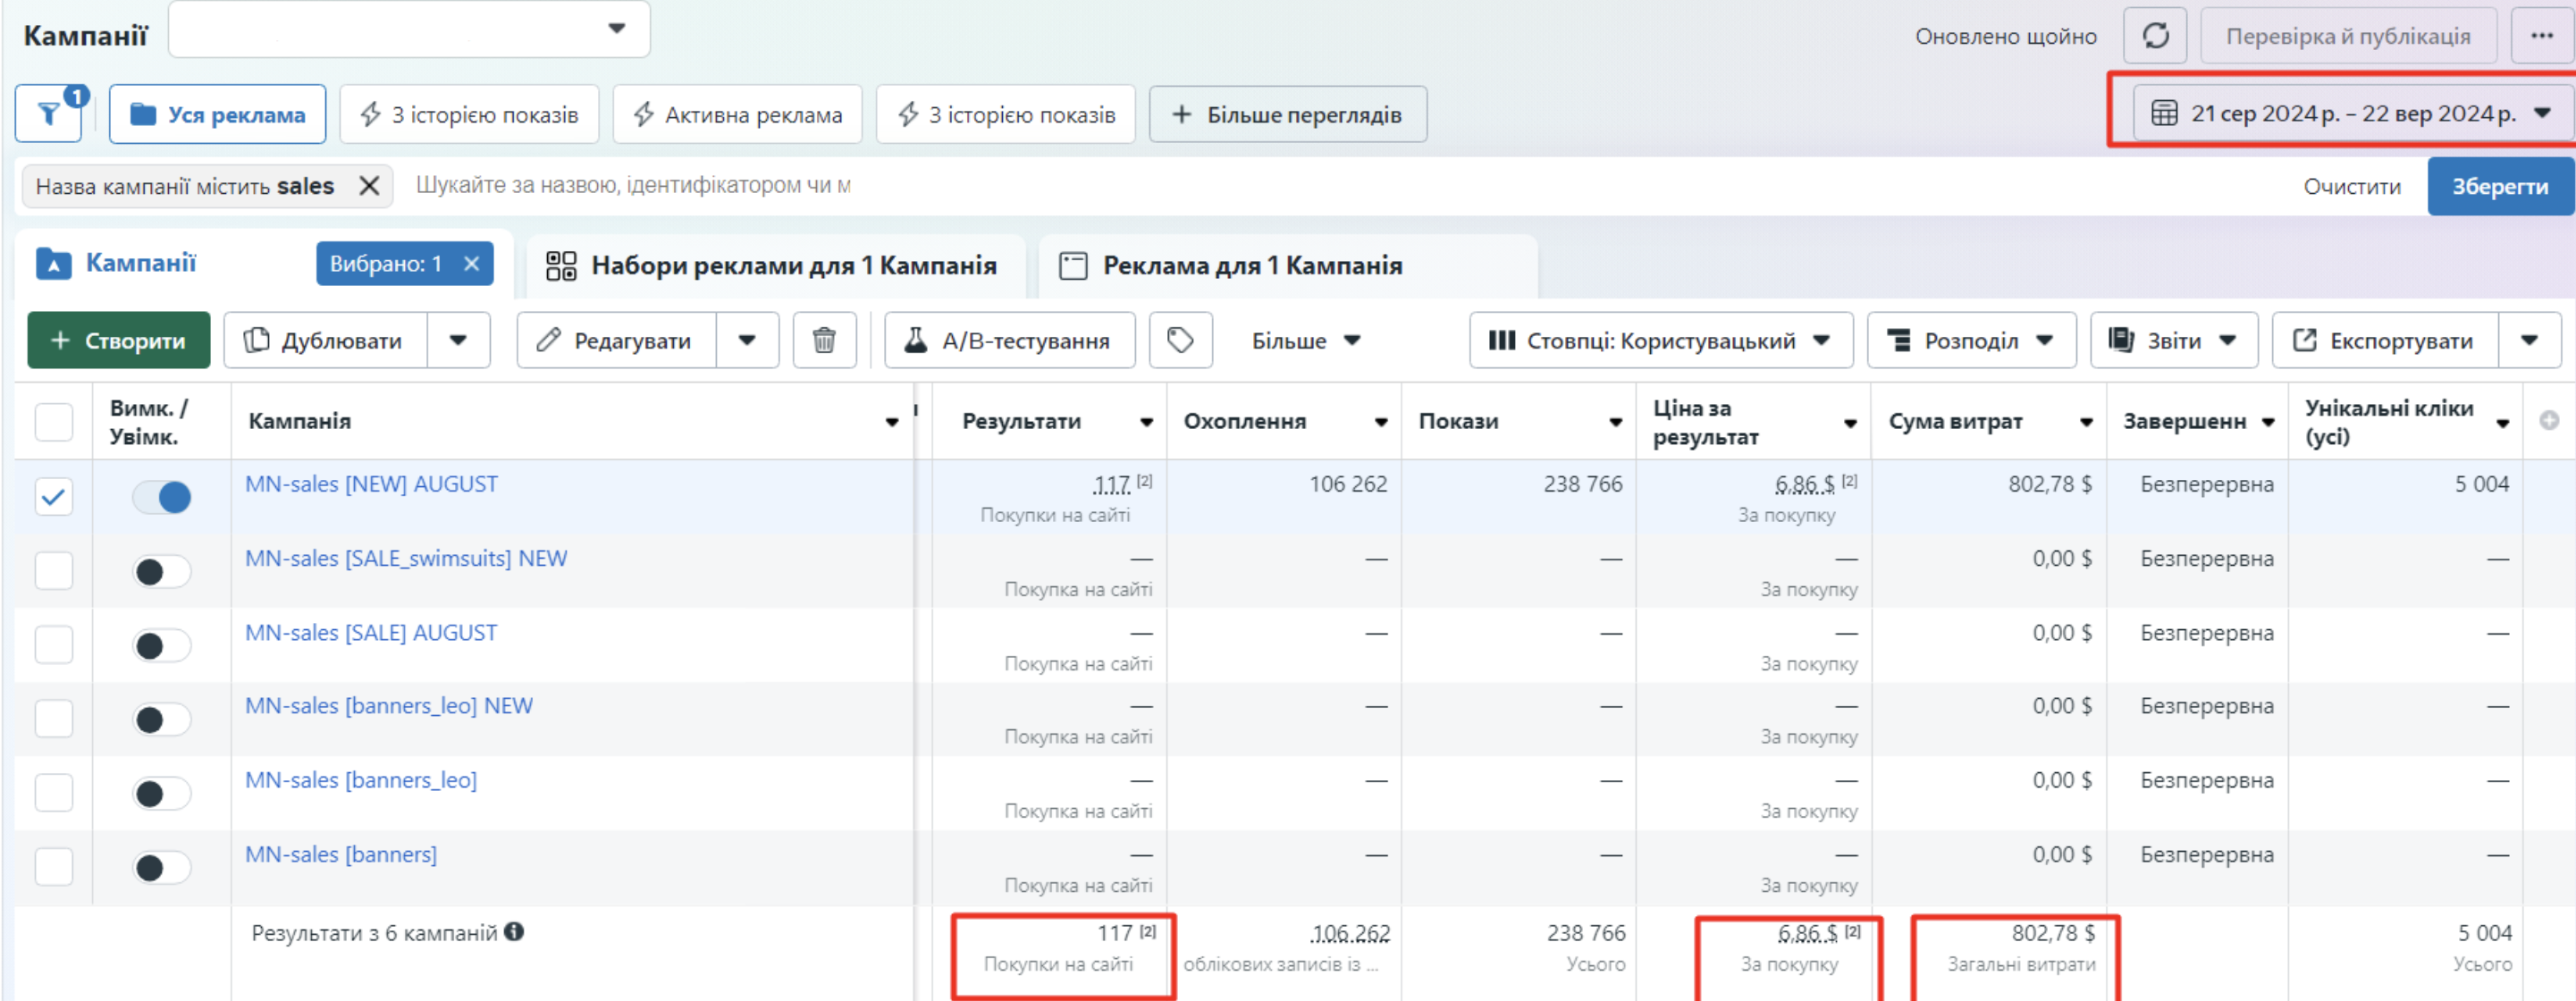This screenshot has width=2576, height=1001.
Task: Enable the MN-sales [banners_leo] campaign toggle
Action: click(162, 794)
